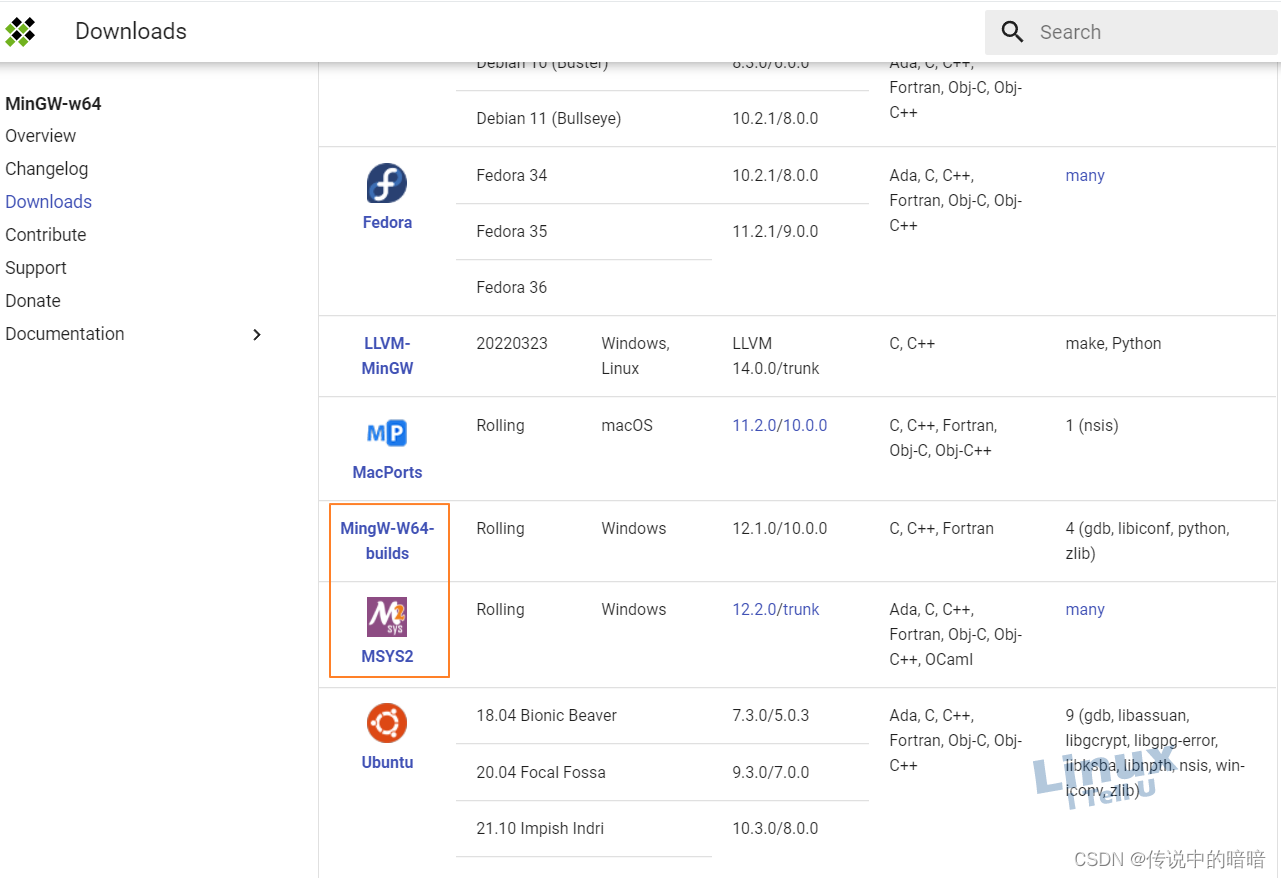Image resolution: width=1281 pixels, height=878 pixels.
Task: Click the 12.2.0 MSYS2 version link
Action: (x=754, y=609)
